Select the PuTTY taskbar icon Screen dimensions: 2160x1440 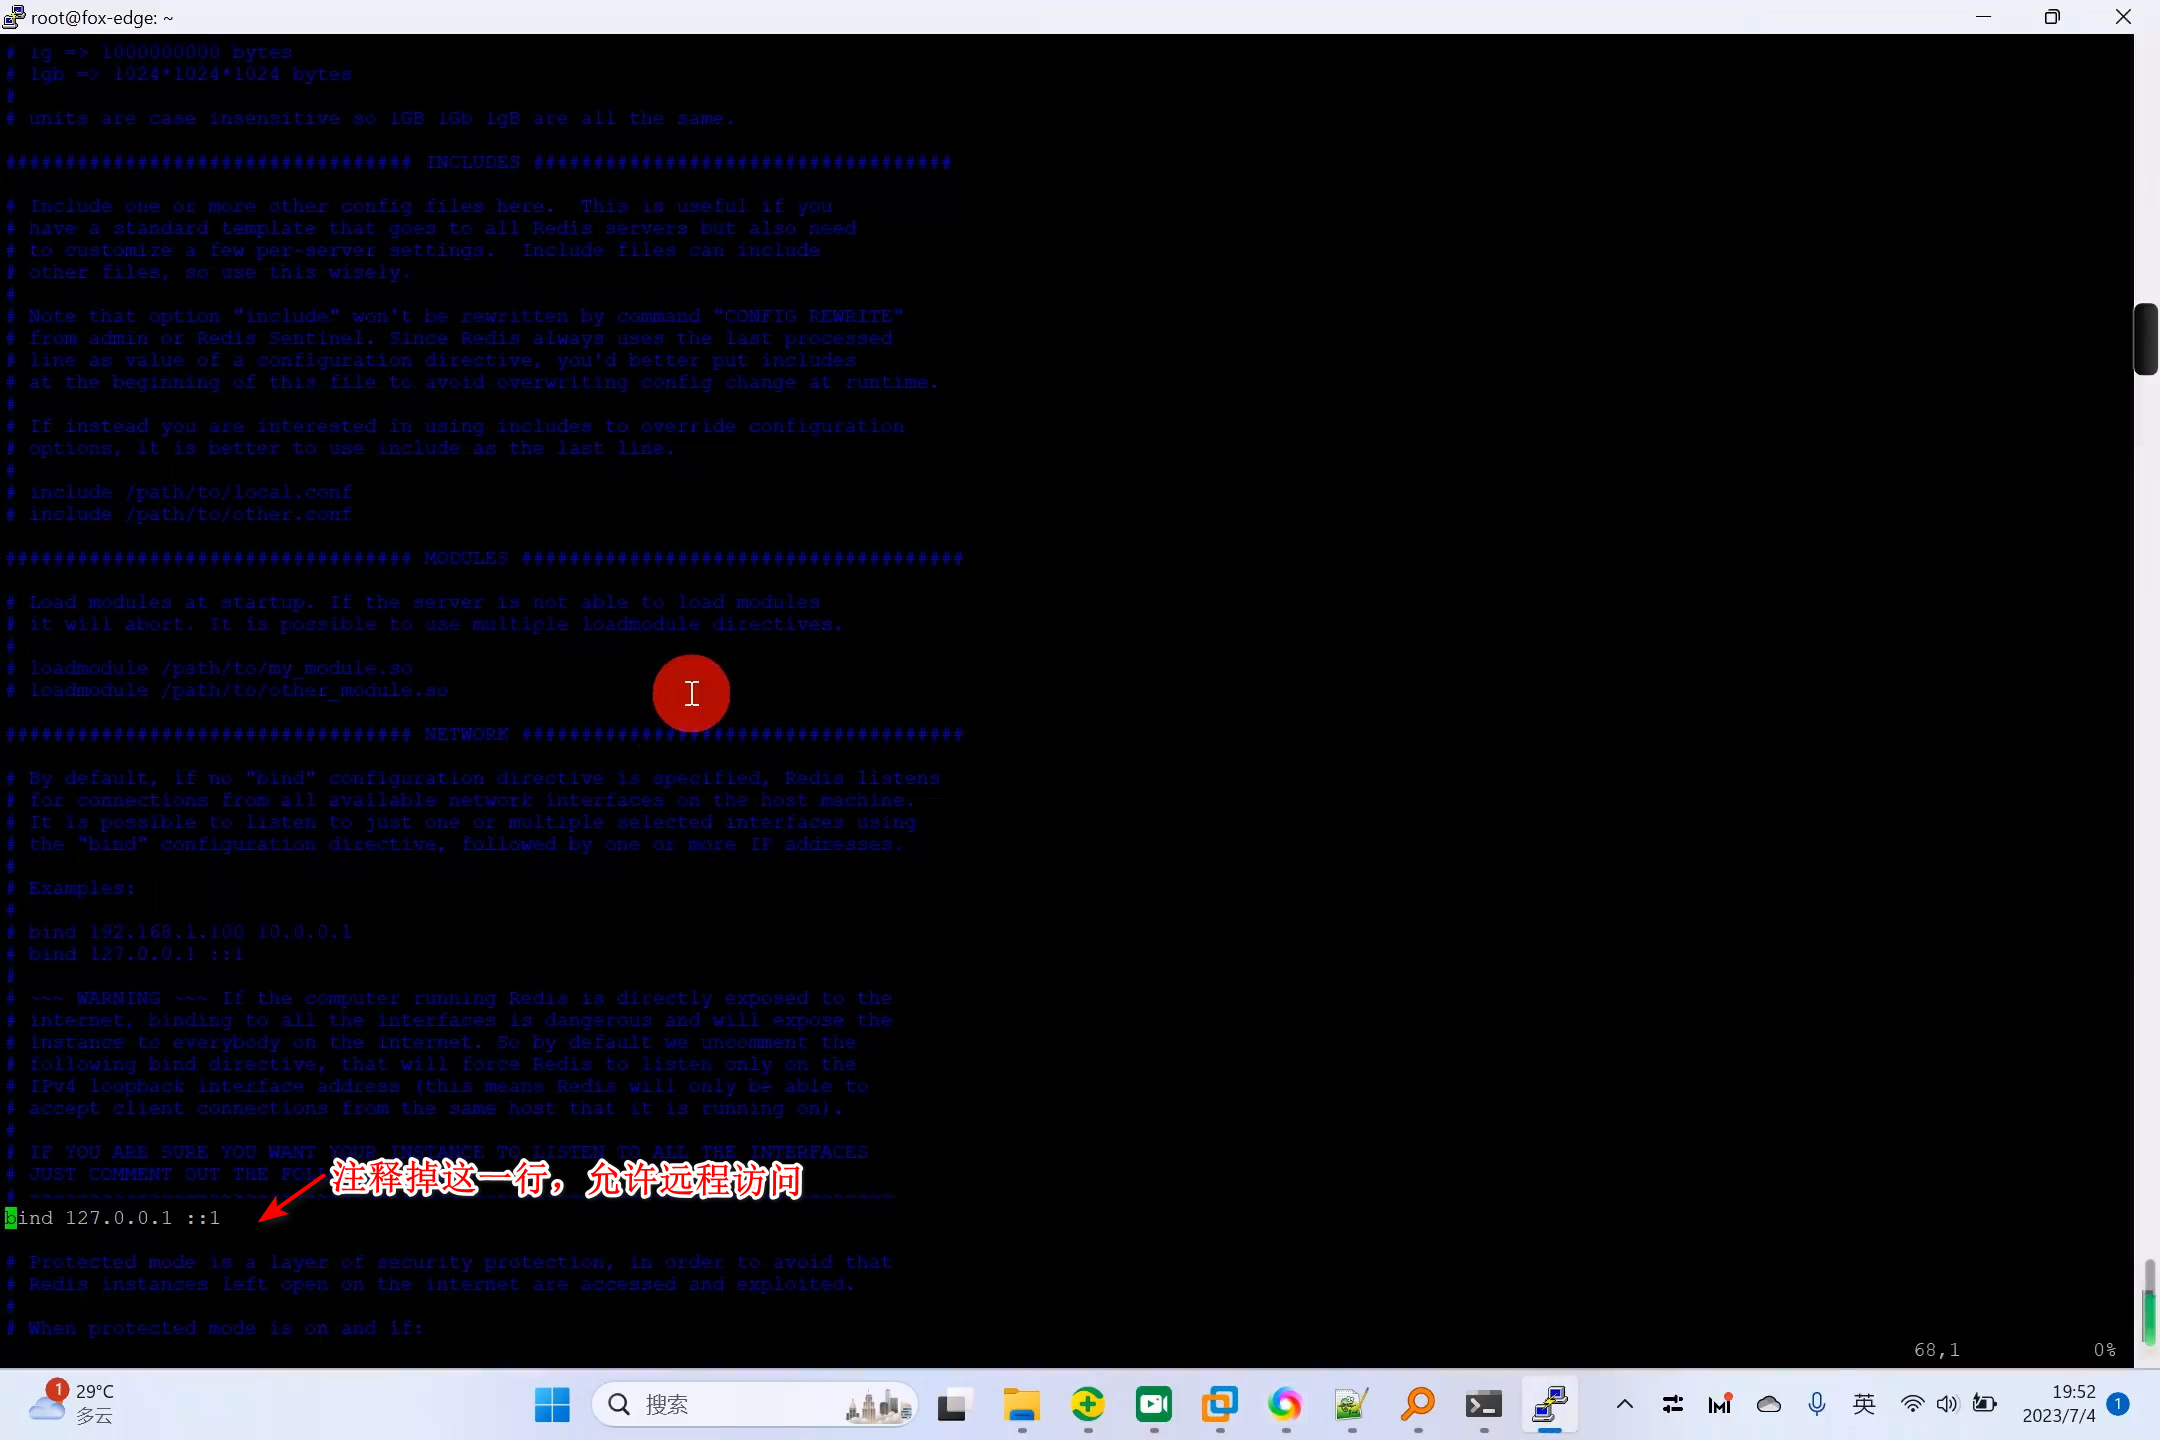(x=1549, y=1405)
